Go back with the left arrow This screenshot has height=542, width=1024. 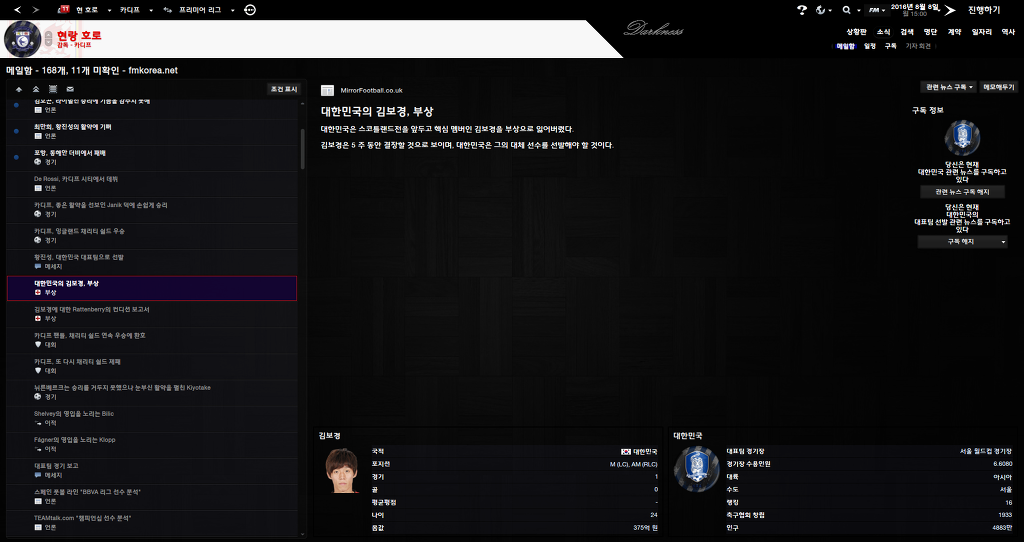pos(18,10)
